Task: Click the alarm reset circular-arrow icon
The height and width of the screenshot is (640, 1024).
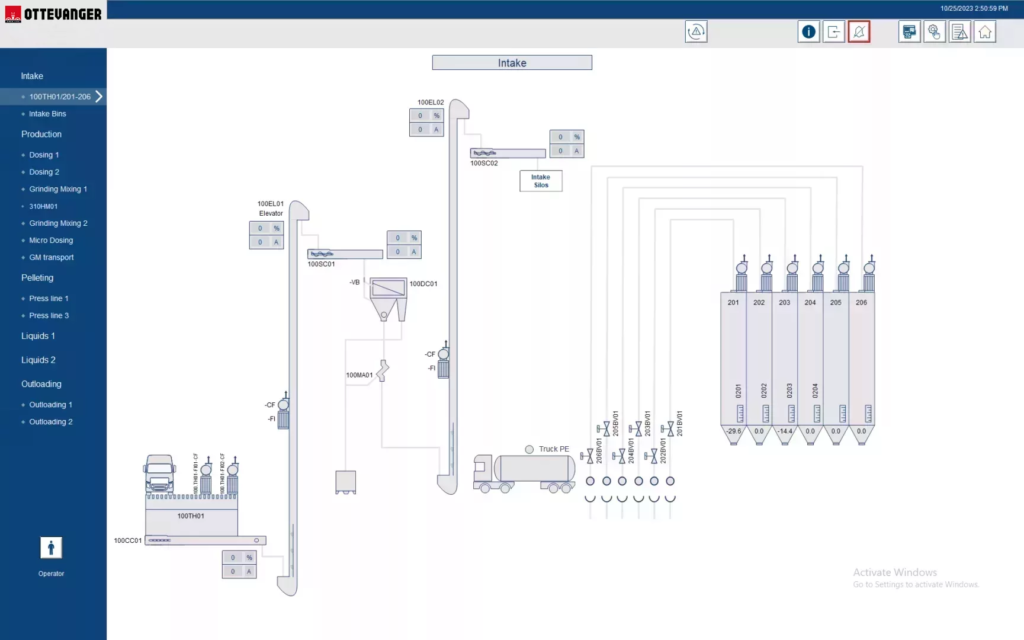Action: click(696, 32)
